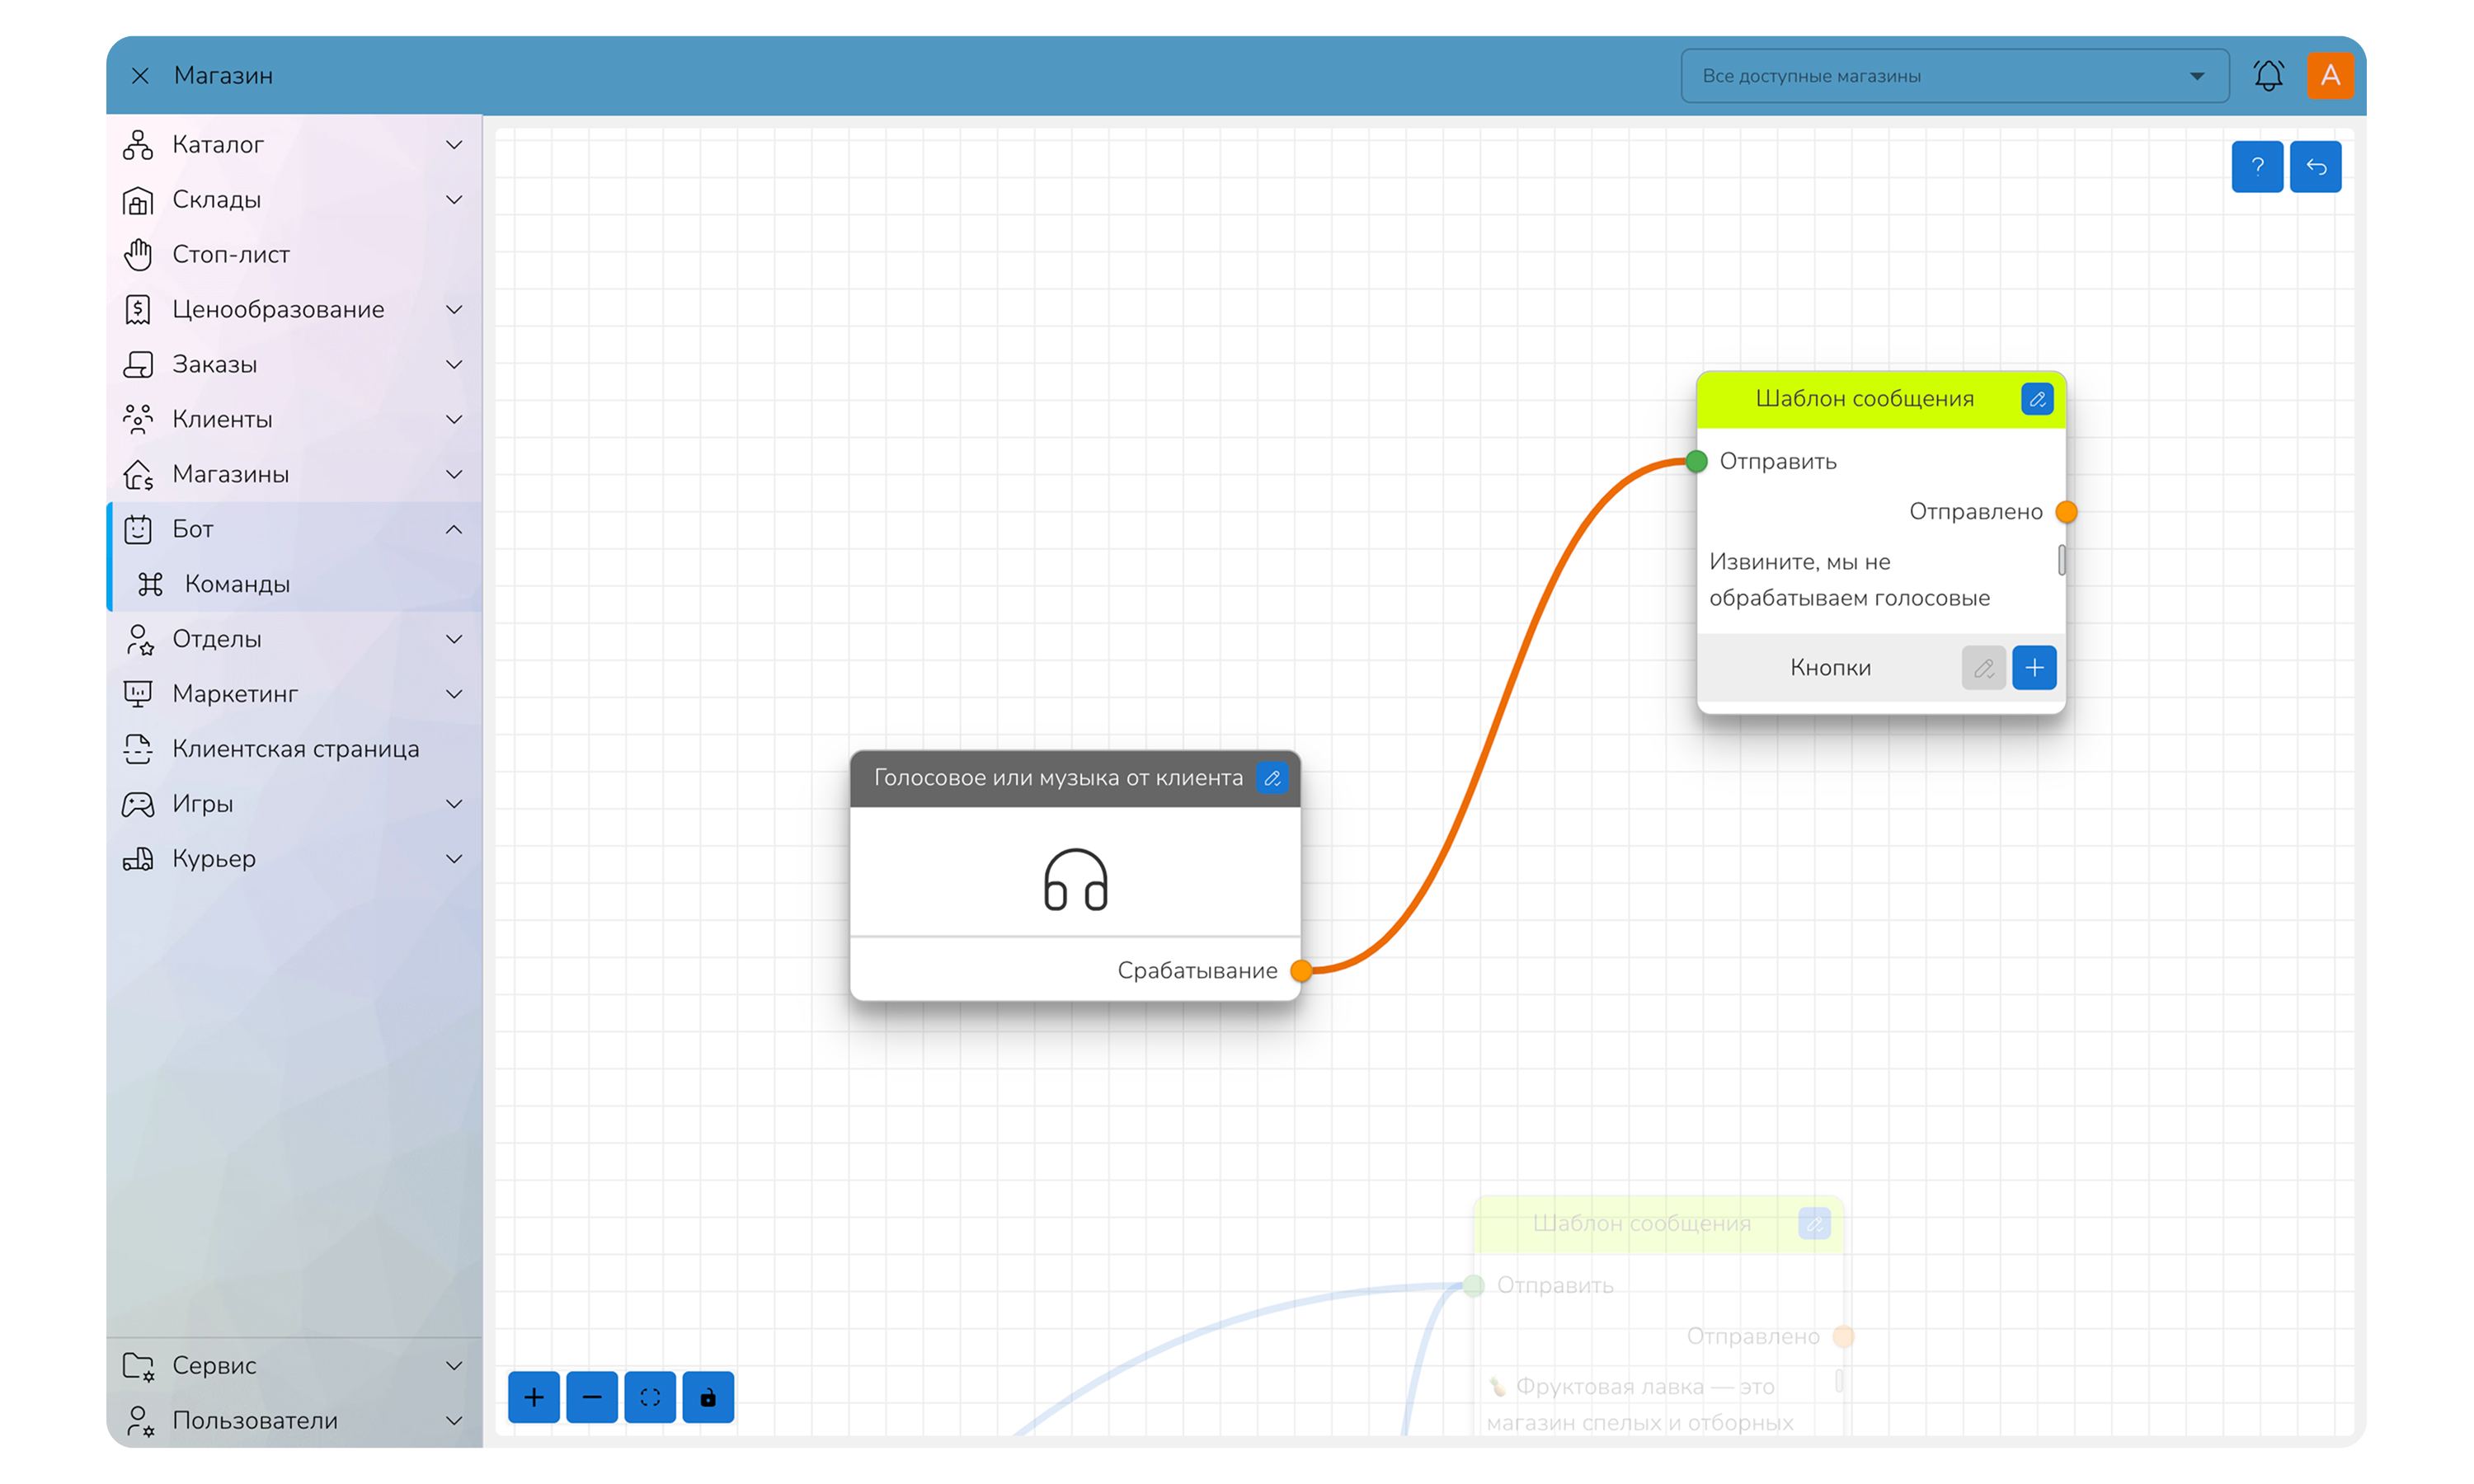2474x1484 pixels.
Task: Click the zoom in plus button on canvas
Action: (x=533, y=1397)
